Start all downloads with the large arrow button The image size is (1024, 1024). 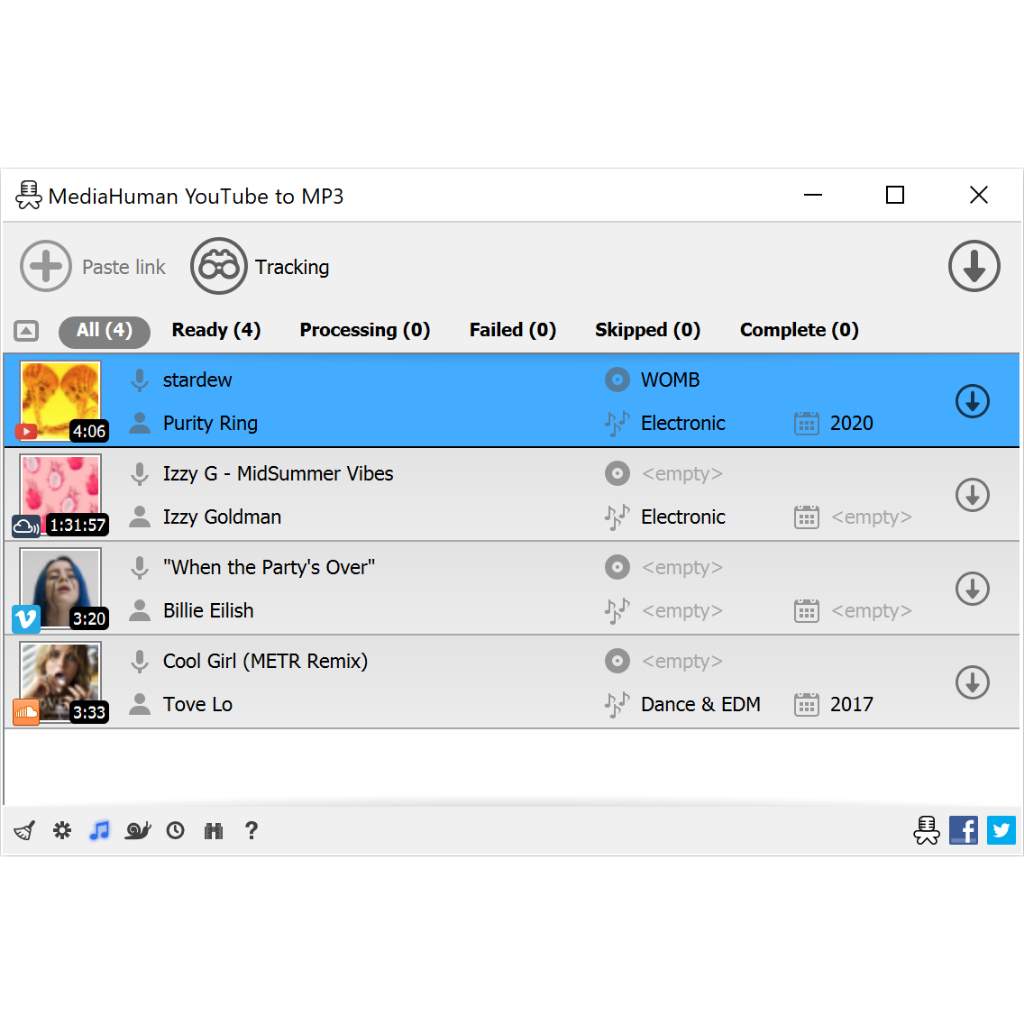(974, 266)
